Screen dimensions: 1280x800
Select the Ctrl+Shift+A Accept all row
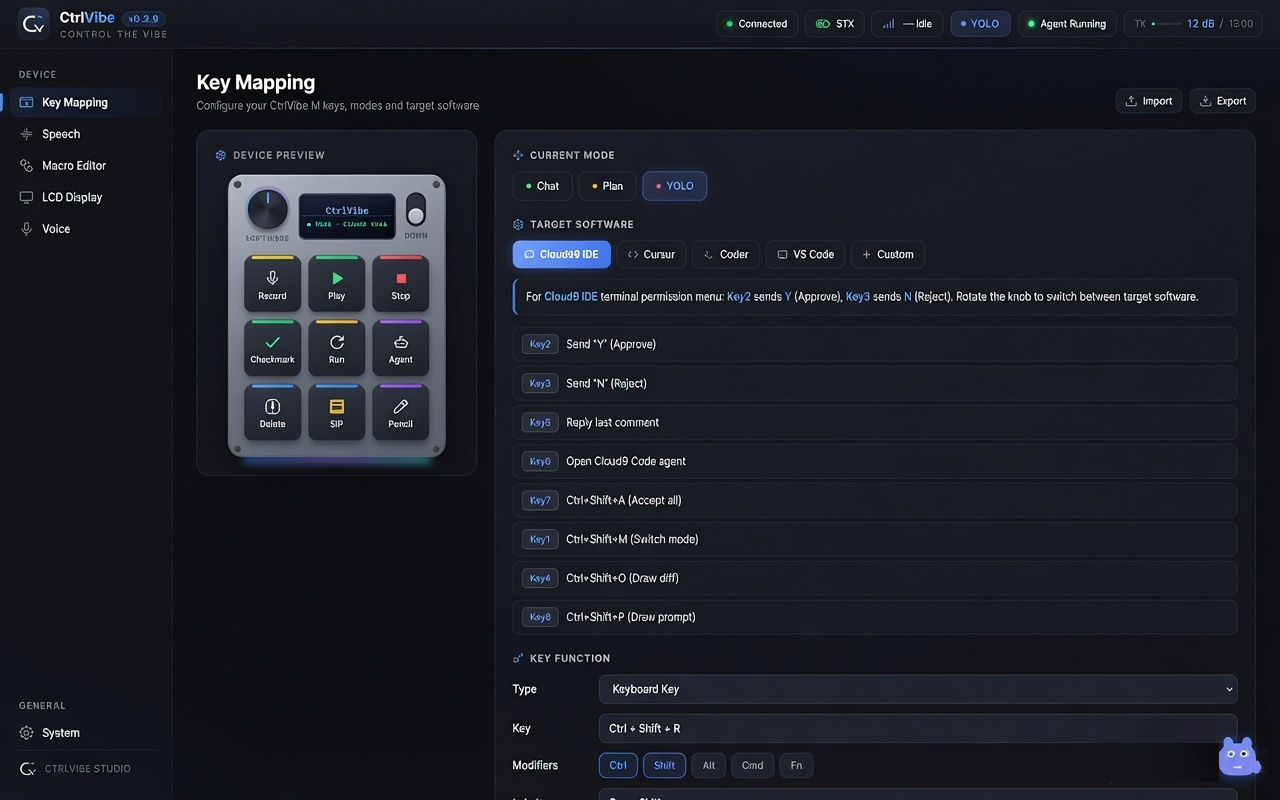pyautogui.click(x=875, y=500)
